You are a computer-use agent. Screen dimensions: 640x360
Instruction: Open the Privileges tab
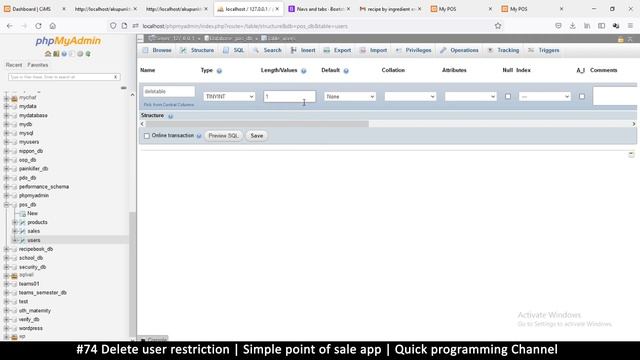click(413, 50)
